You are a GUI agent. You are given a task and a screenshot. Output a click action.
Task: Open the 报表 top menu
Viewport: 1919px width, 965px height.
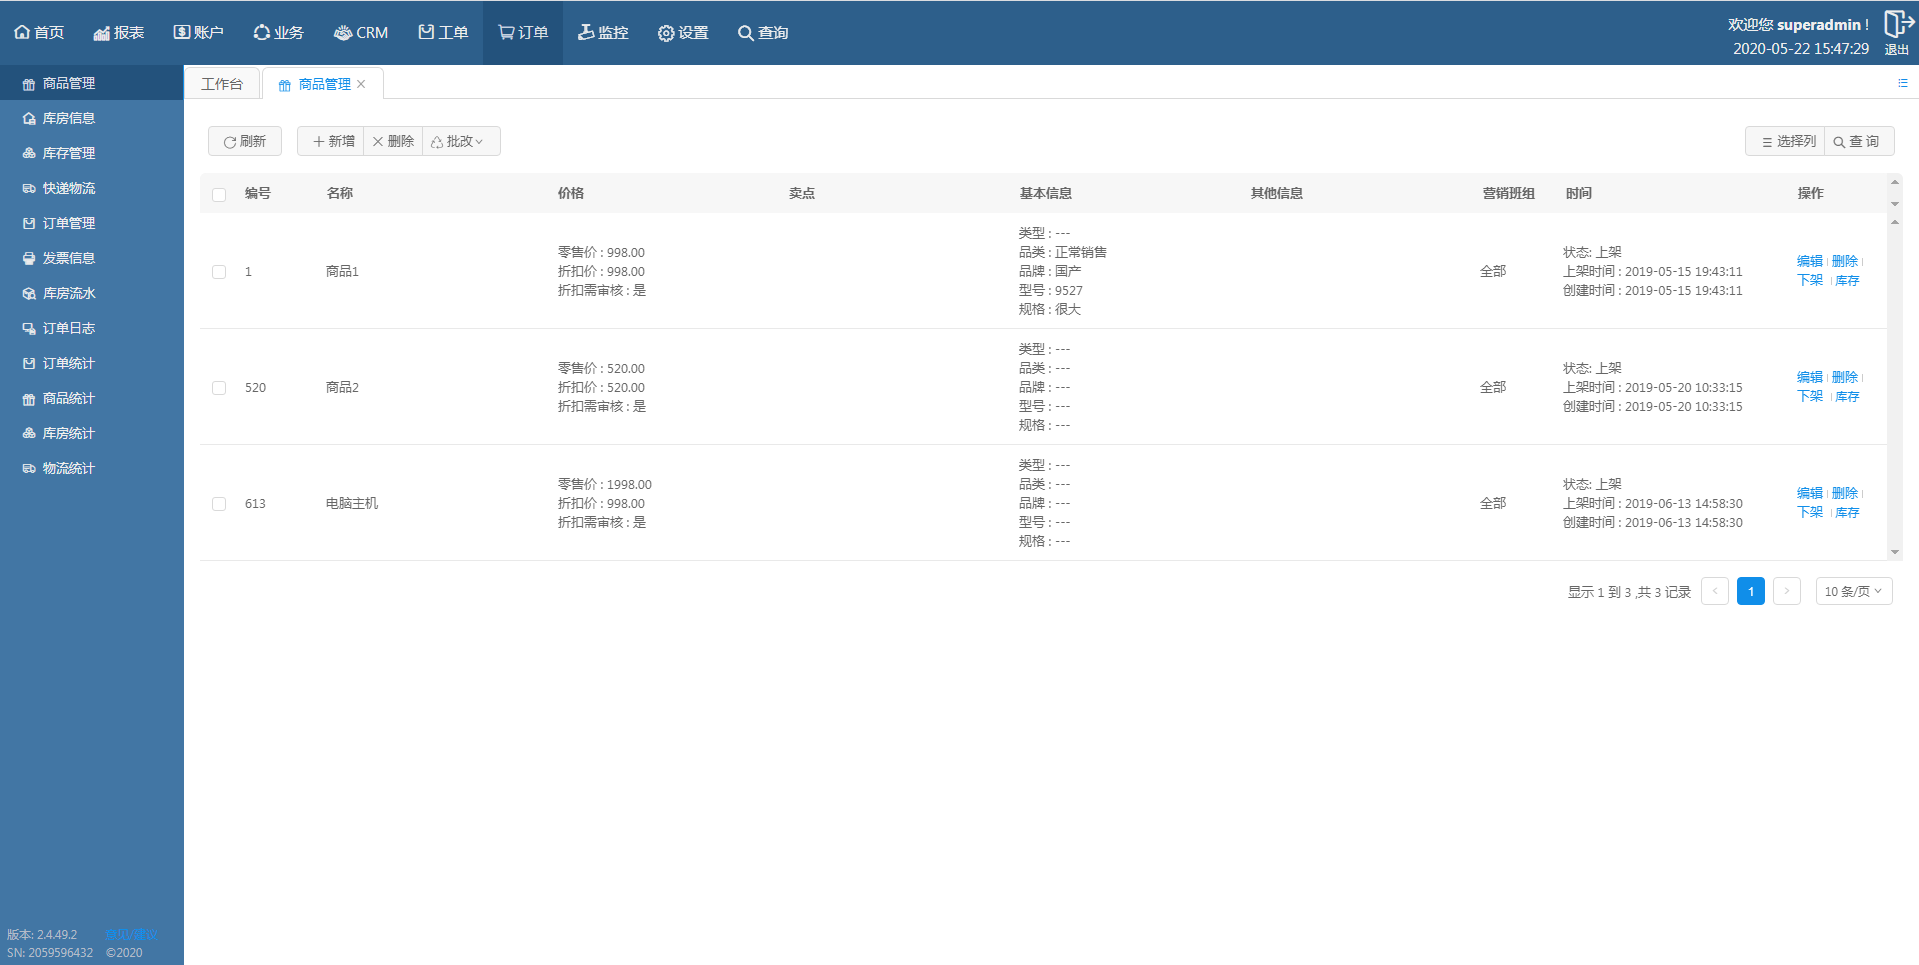(x=119, y=33)
